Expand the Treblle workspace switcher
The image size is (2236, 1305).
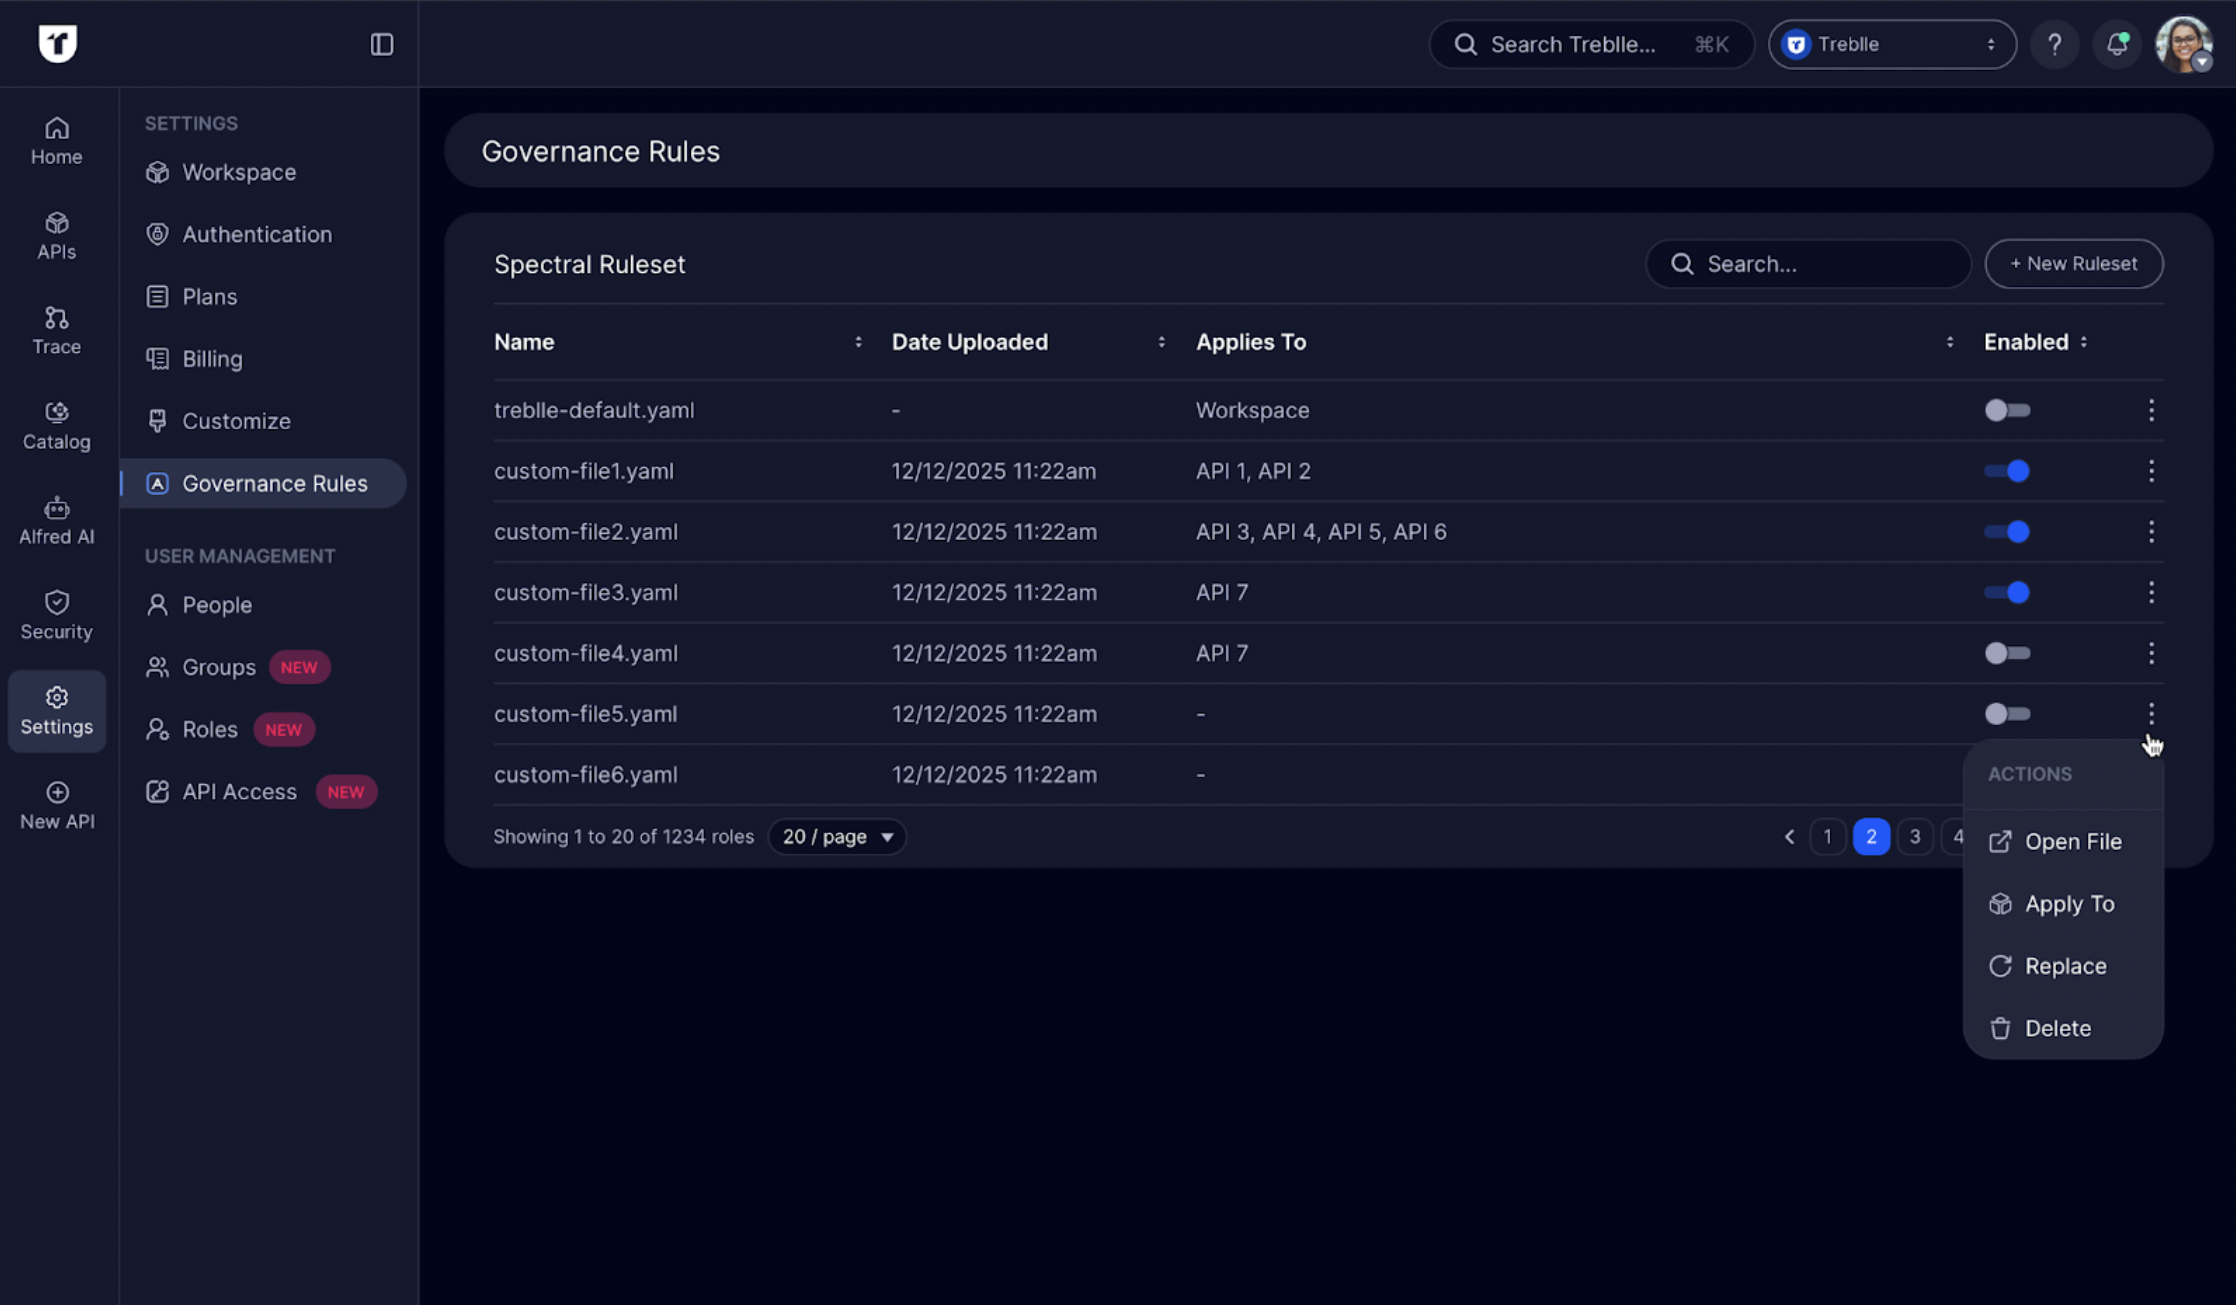coord(1891,44)
